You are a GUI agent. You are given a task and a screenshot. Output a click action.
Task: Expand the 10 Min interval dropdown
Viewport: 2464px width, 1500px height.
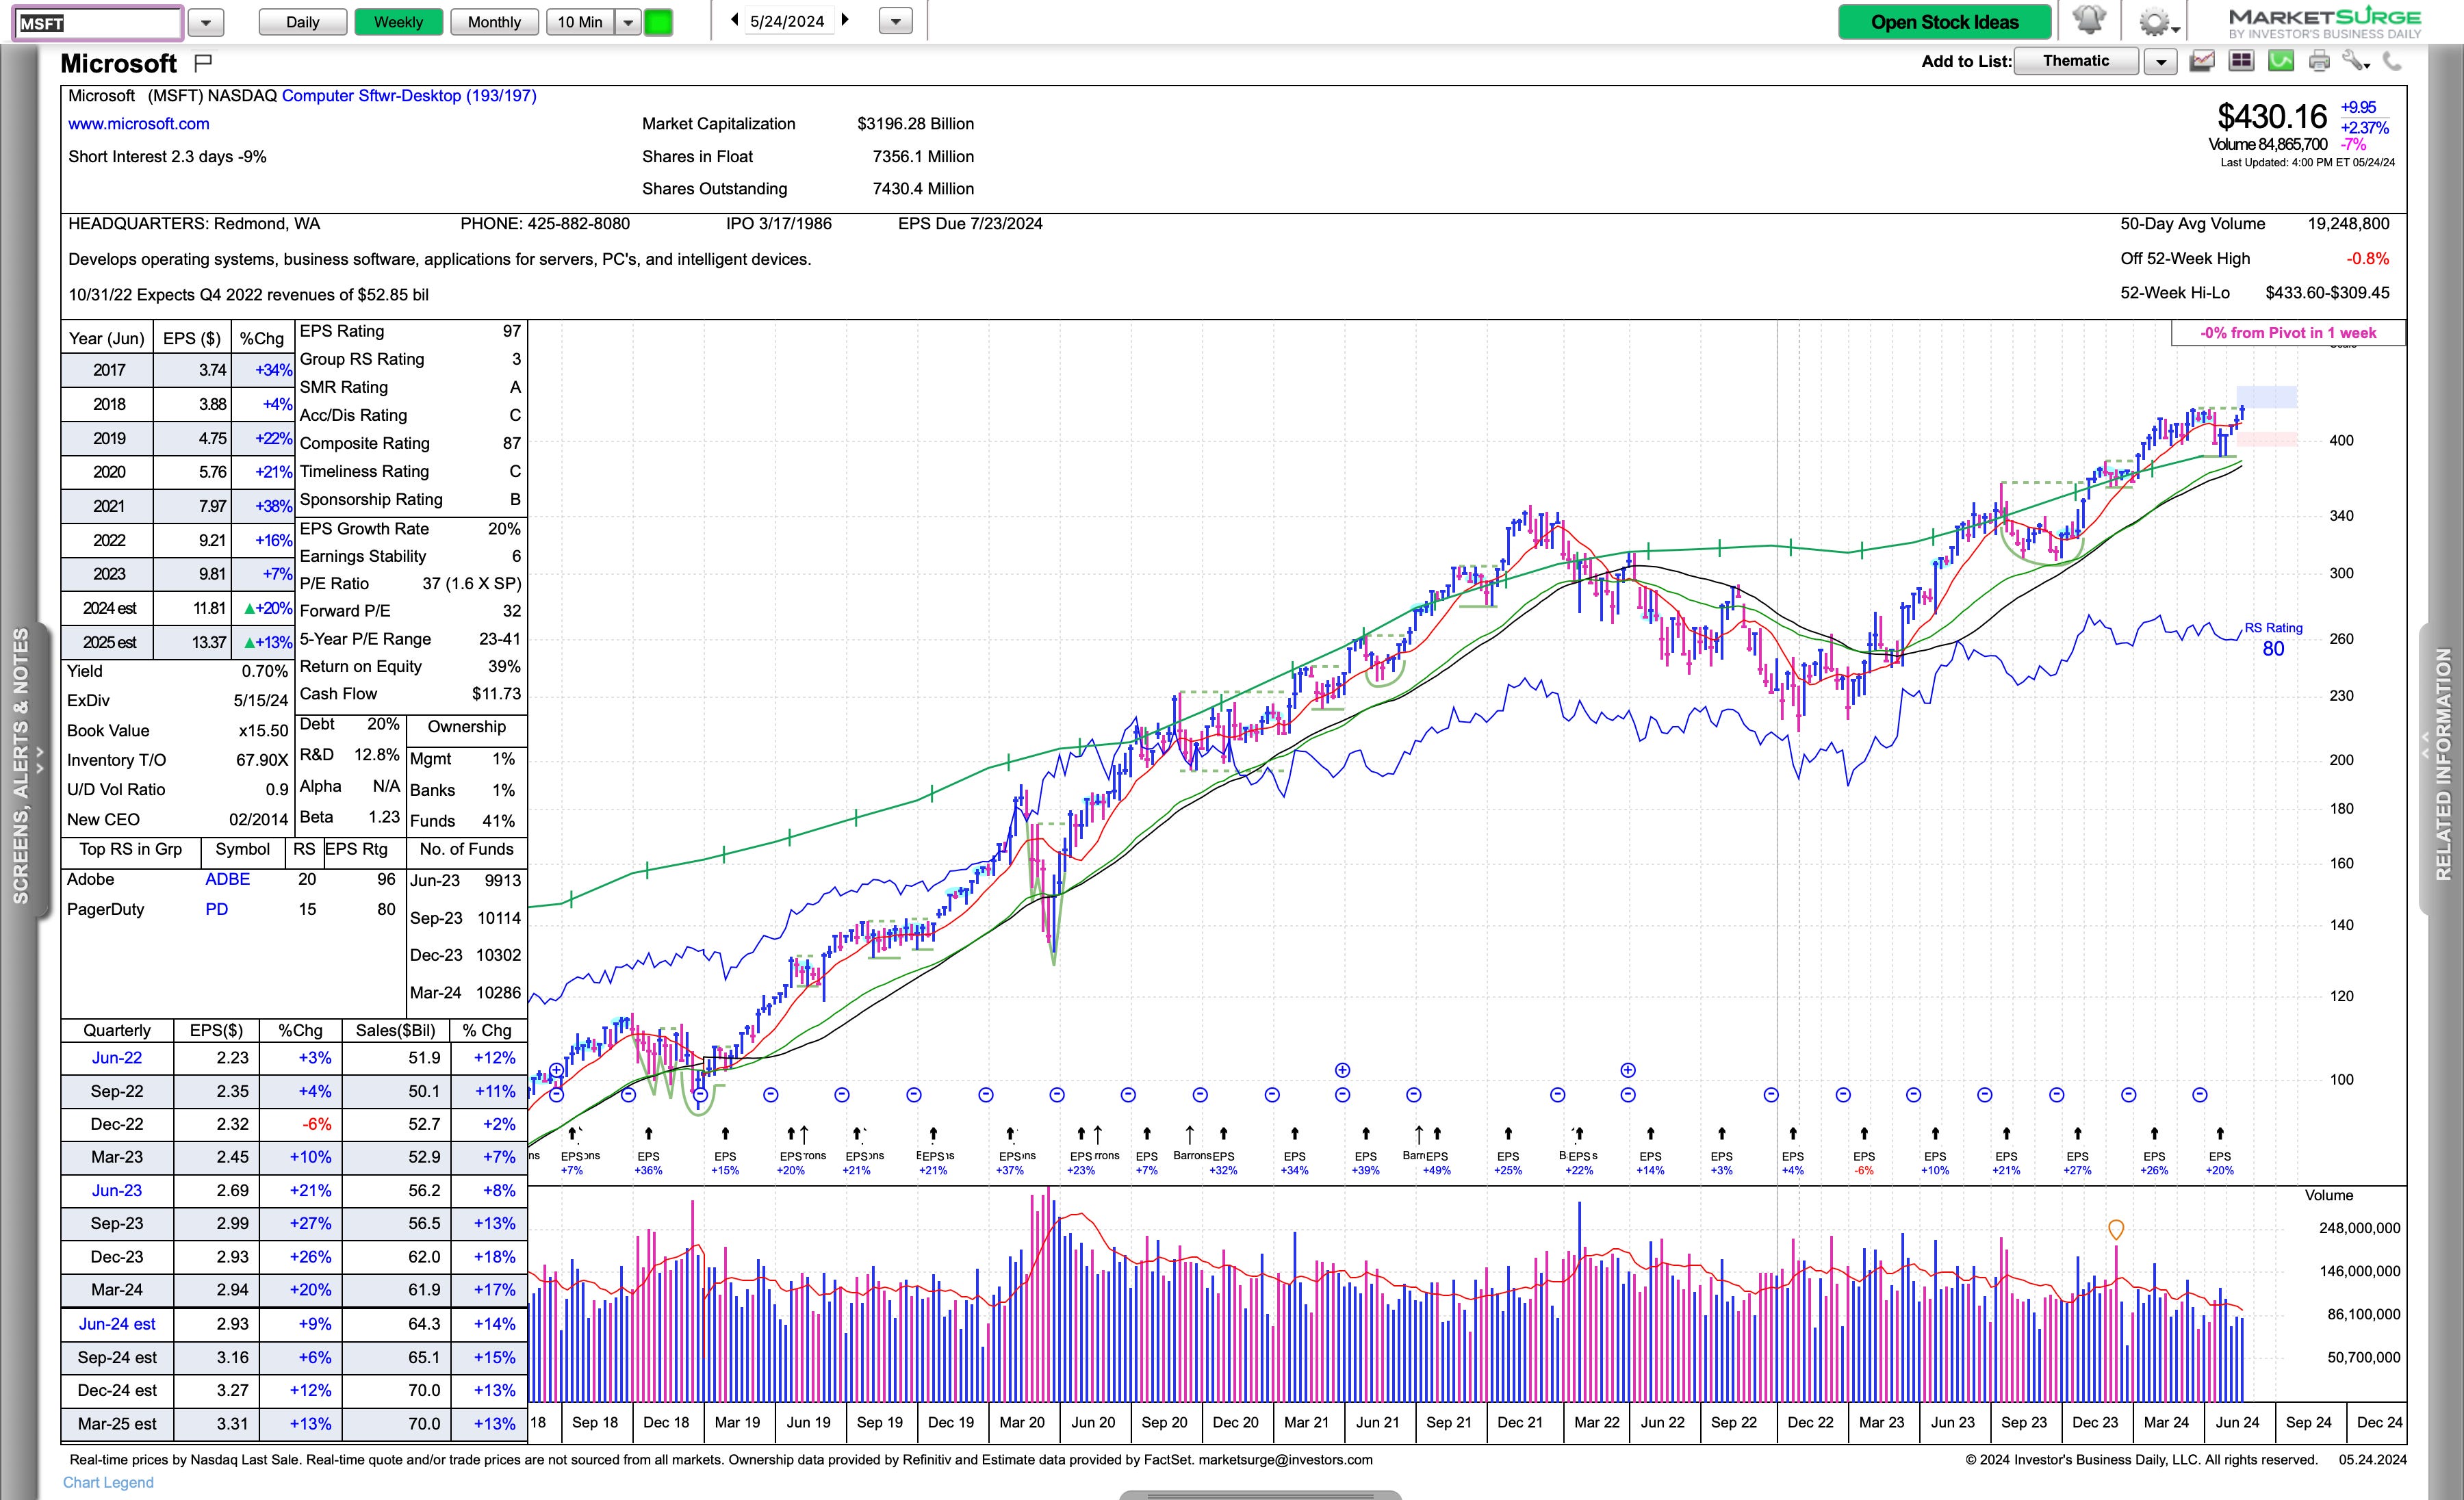[x=628, y=22]
